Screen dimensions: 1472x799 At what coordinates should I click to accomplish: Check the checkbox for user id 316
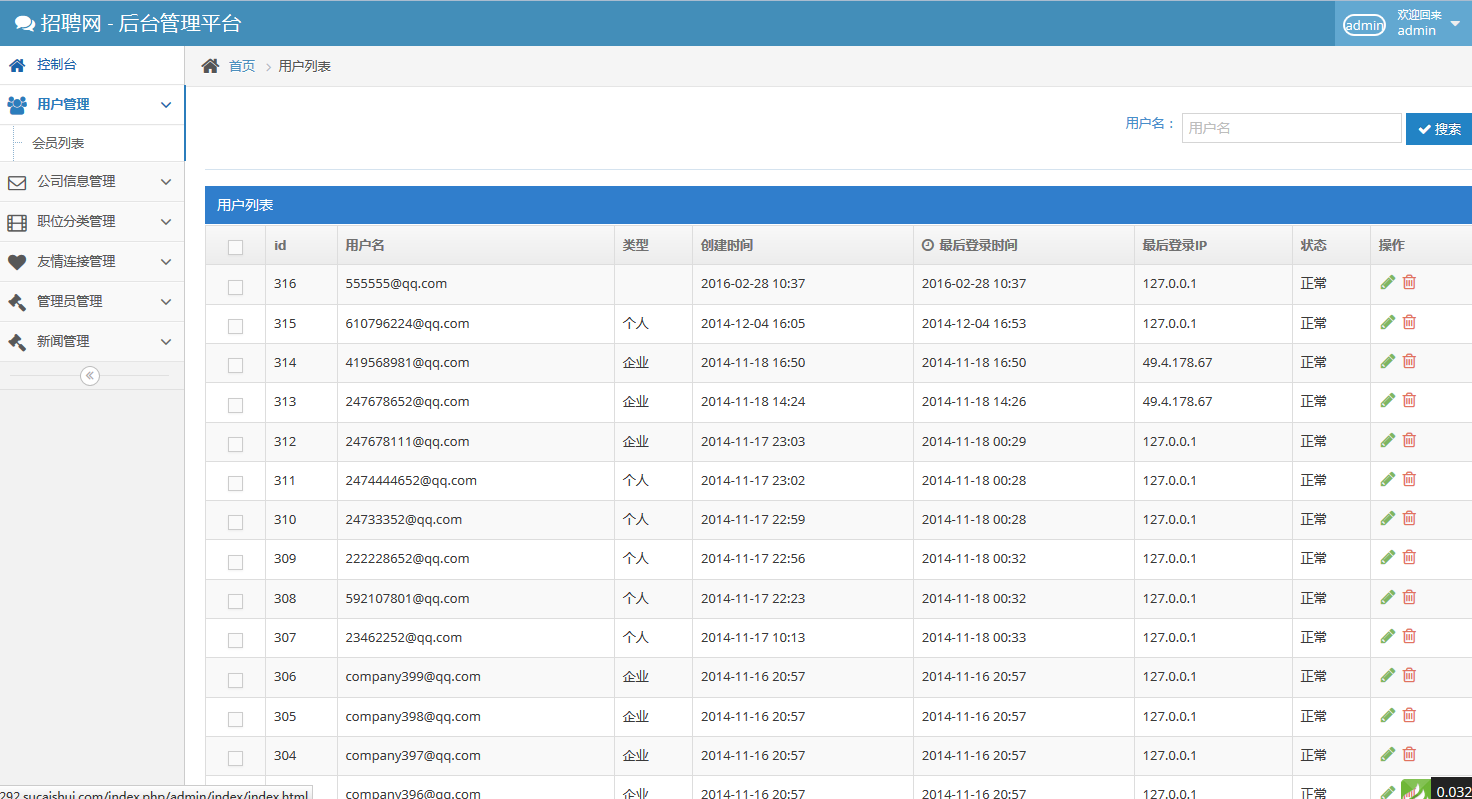click(235, 287)
